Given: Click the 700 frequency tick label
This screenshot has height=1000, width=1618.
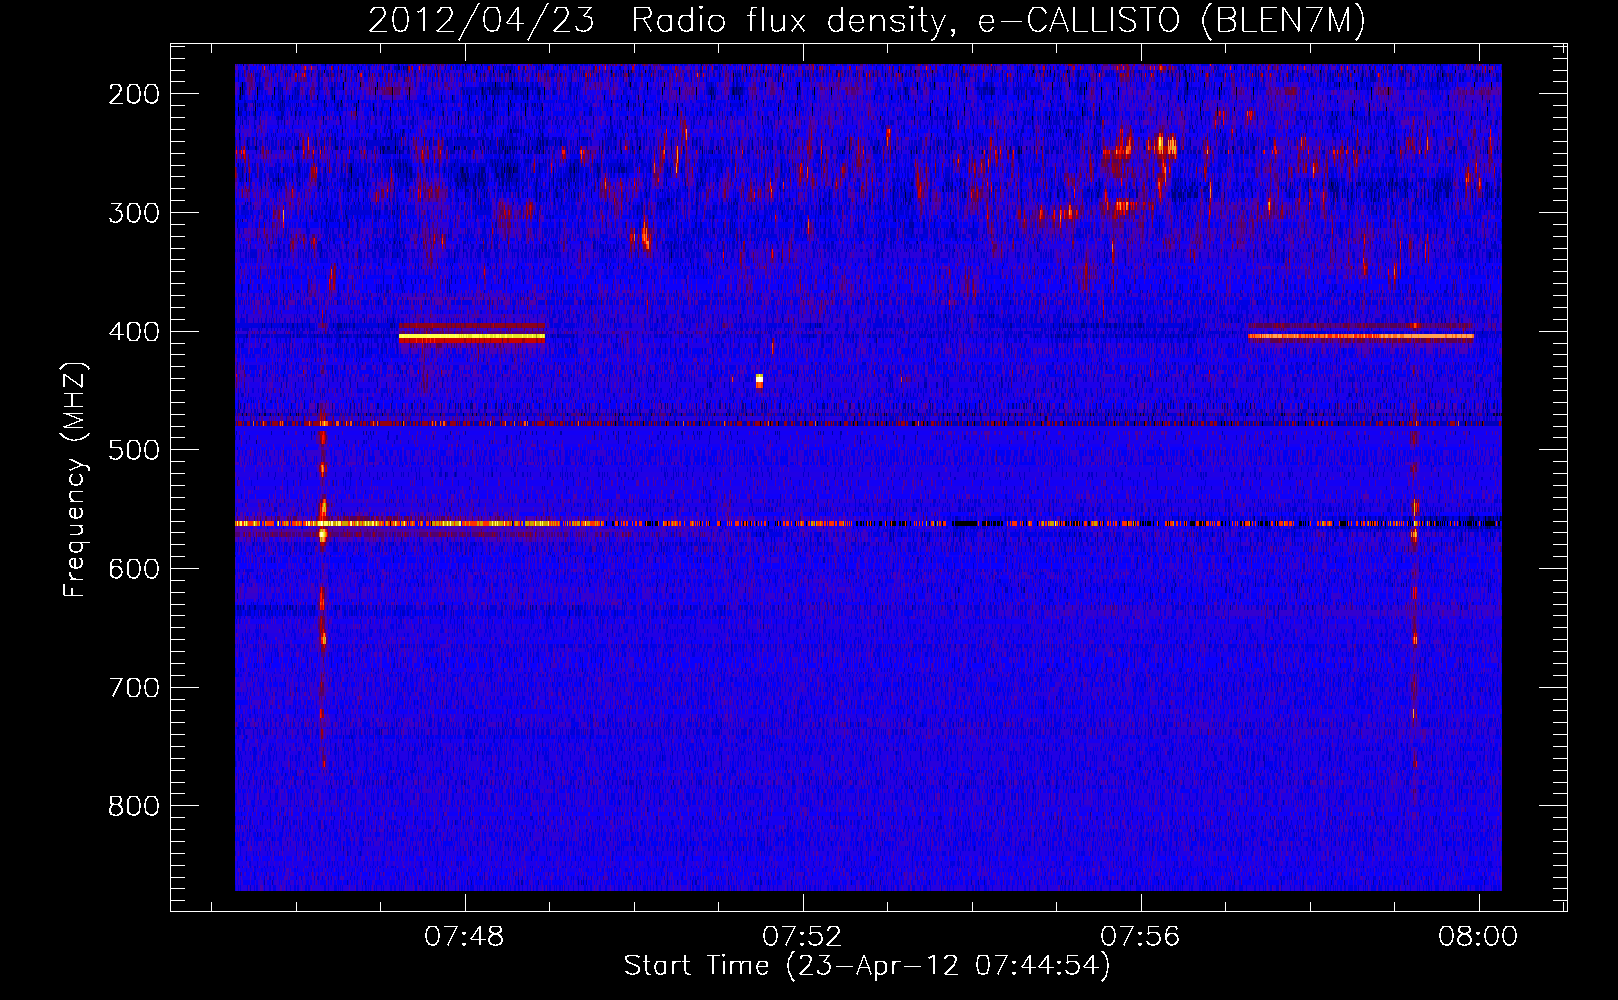Looking at the screenshot, I should (x=134, y=688).
